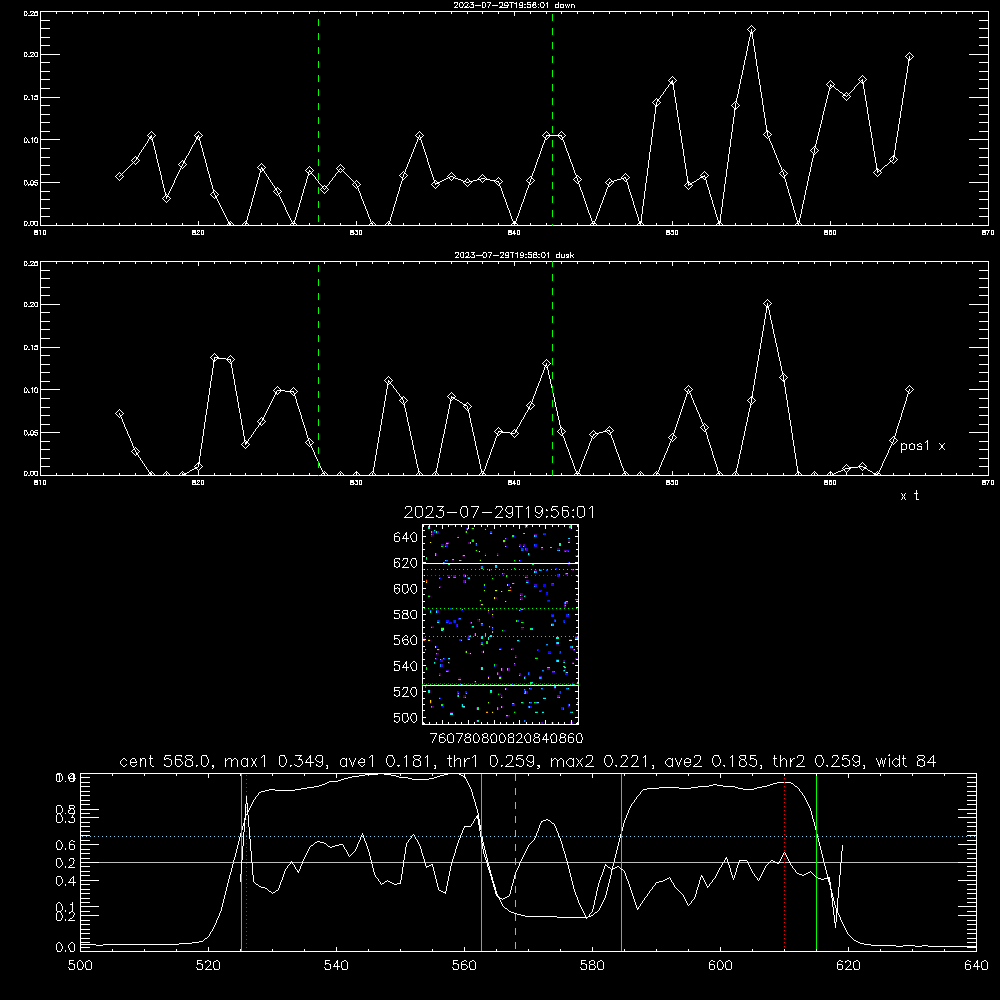Click the bottom plot x-axis label 600

tap(720, 966)
